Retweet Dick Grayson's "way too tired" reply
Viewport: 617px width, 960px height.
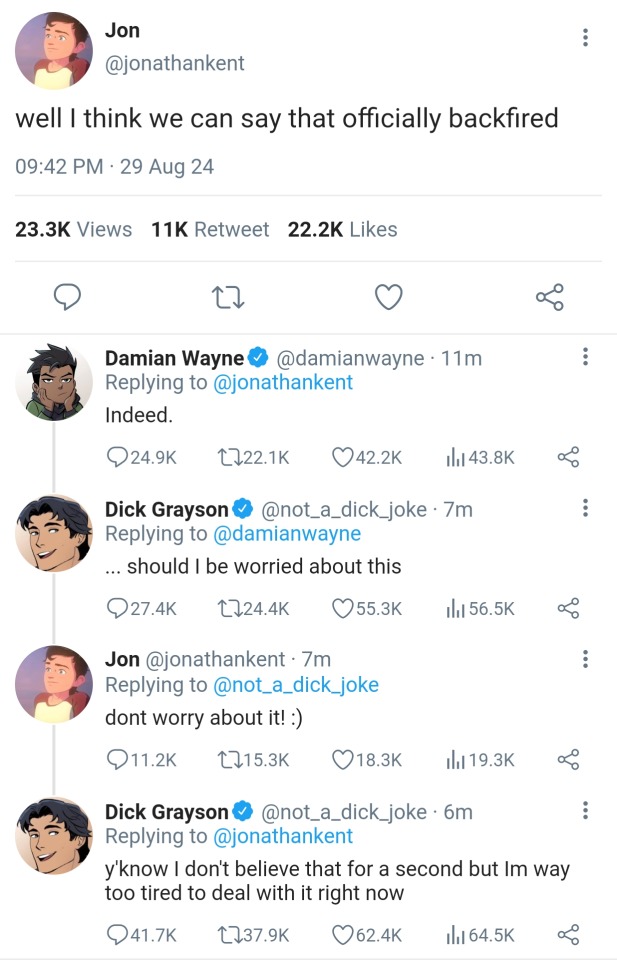228,934
